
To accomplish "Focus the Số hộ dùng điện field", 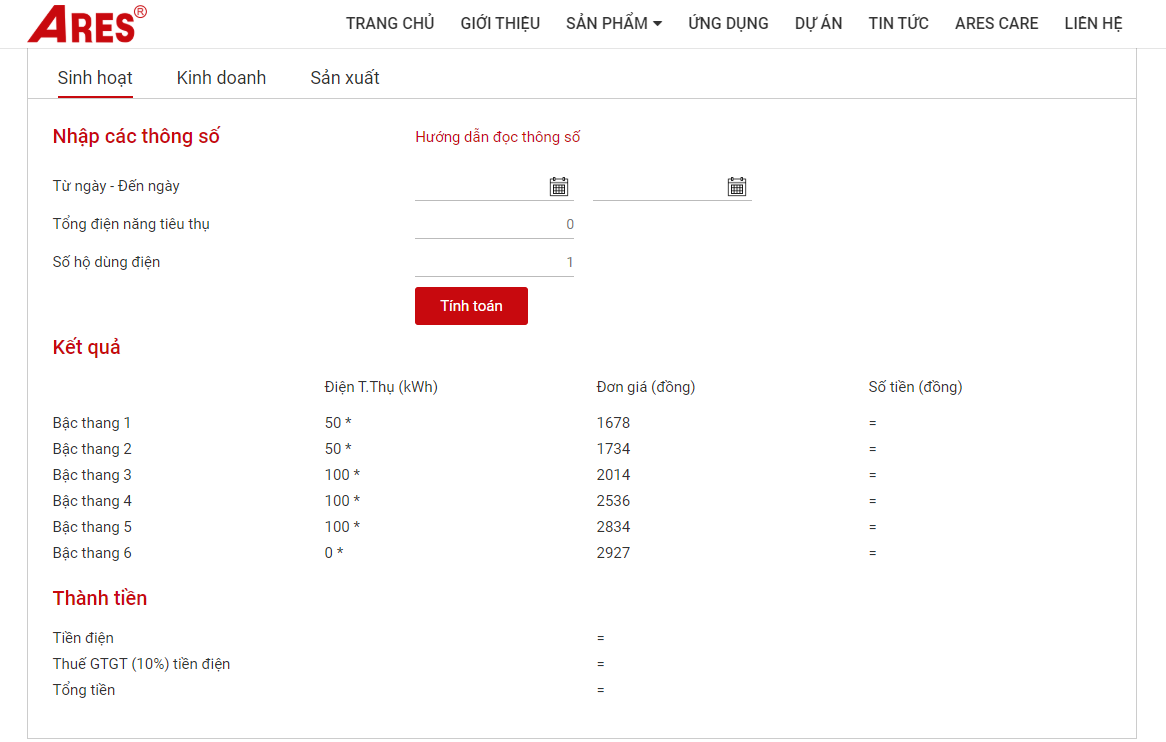I will point(494,263).
